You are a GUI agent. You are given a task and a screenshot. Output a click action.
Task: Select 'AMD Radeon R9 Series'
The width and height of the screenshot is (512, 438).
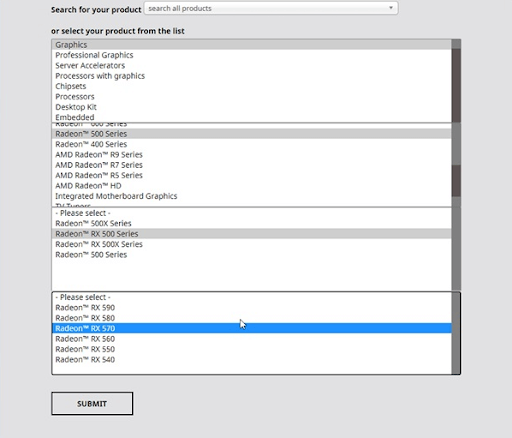pos(252,154)
